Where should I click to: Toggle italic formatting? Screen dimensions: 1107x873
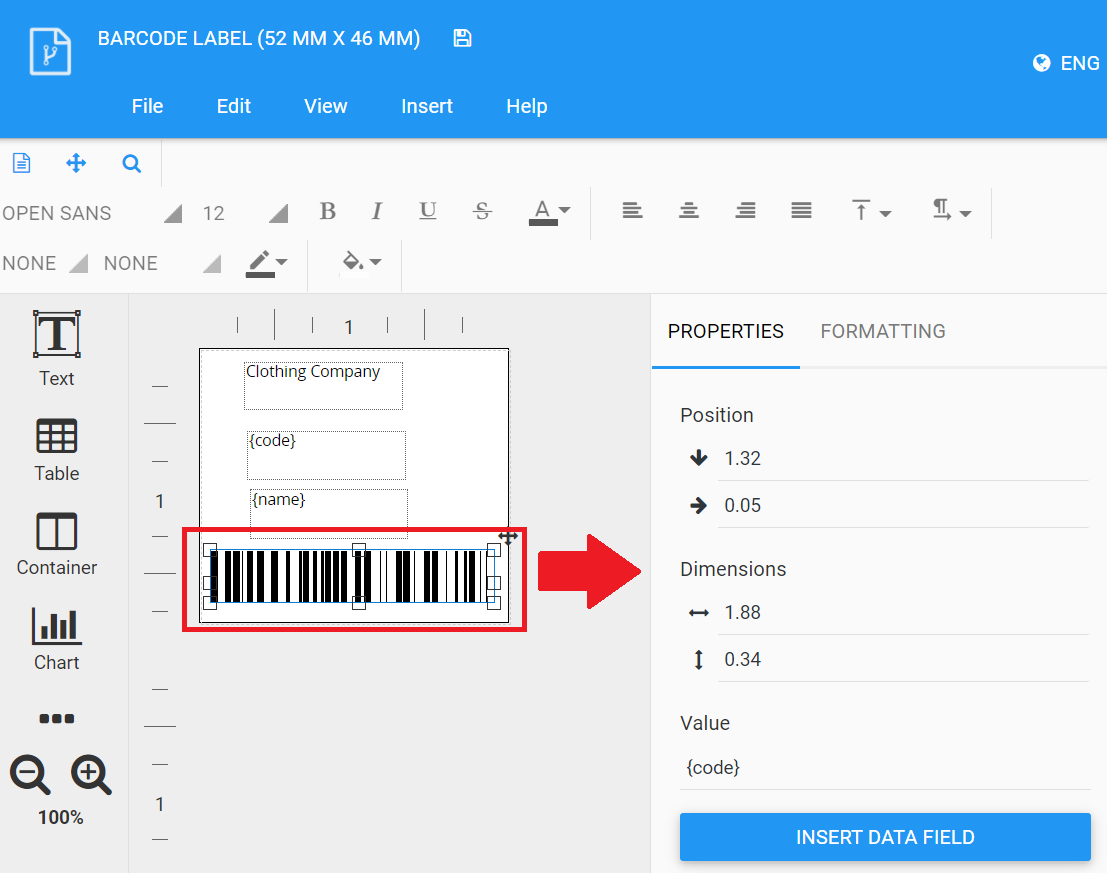tap(377, 211)
